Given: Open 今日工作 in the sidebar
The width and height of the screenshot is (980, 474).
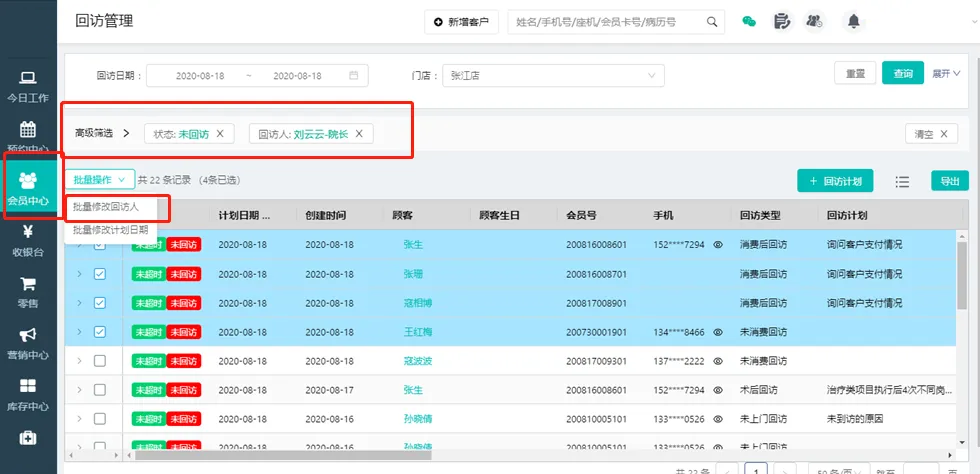Looking at the screenshot, I should (28, 87).
